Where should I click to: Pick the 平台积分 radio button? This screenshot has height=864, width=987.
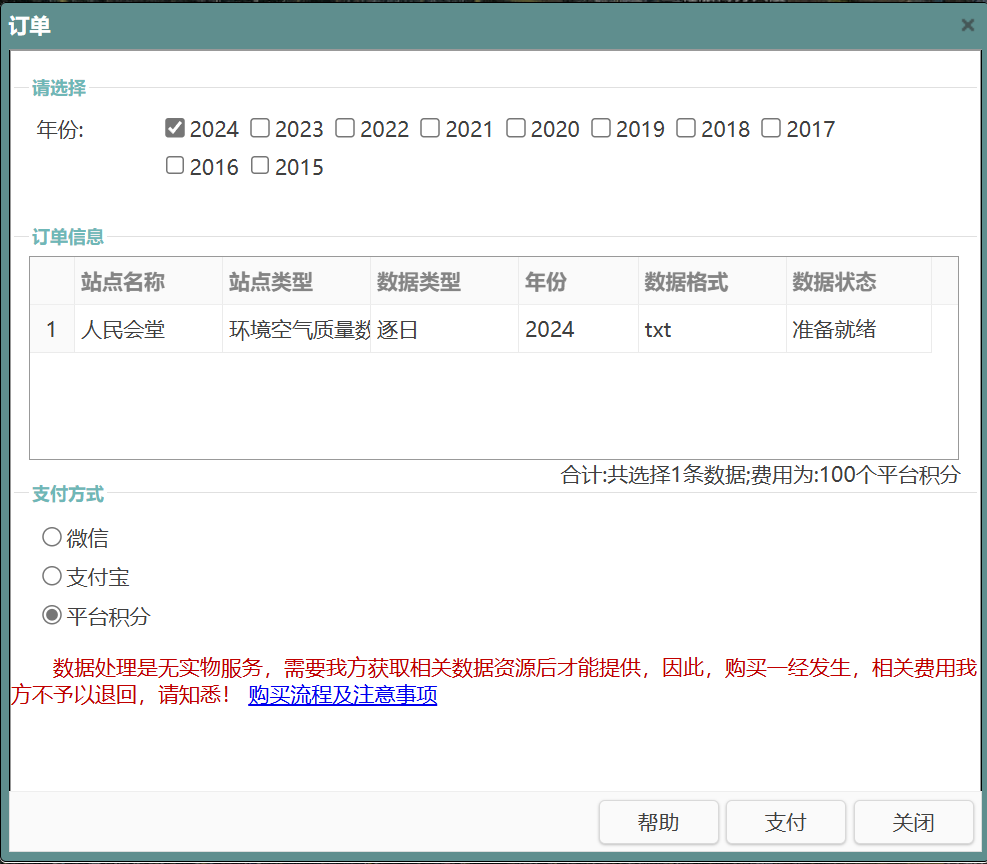pos(52,616)
